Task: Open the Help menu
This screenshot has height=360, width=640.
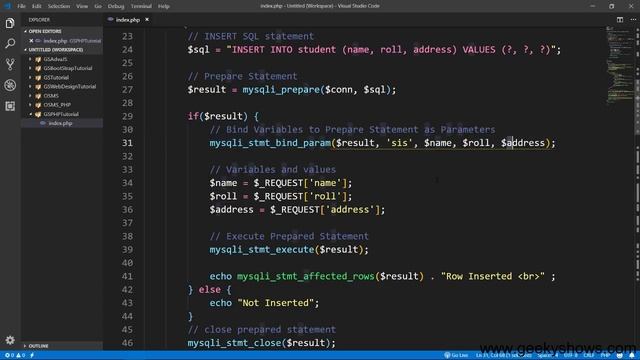Action: 164,6
